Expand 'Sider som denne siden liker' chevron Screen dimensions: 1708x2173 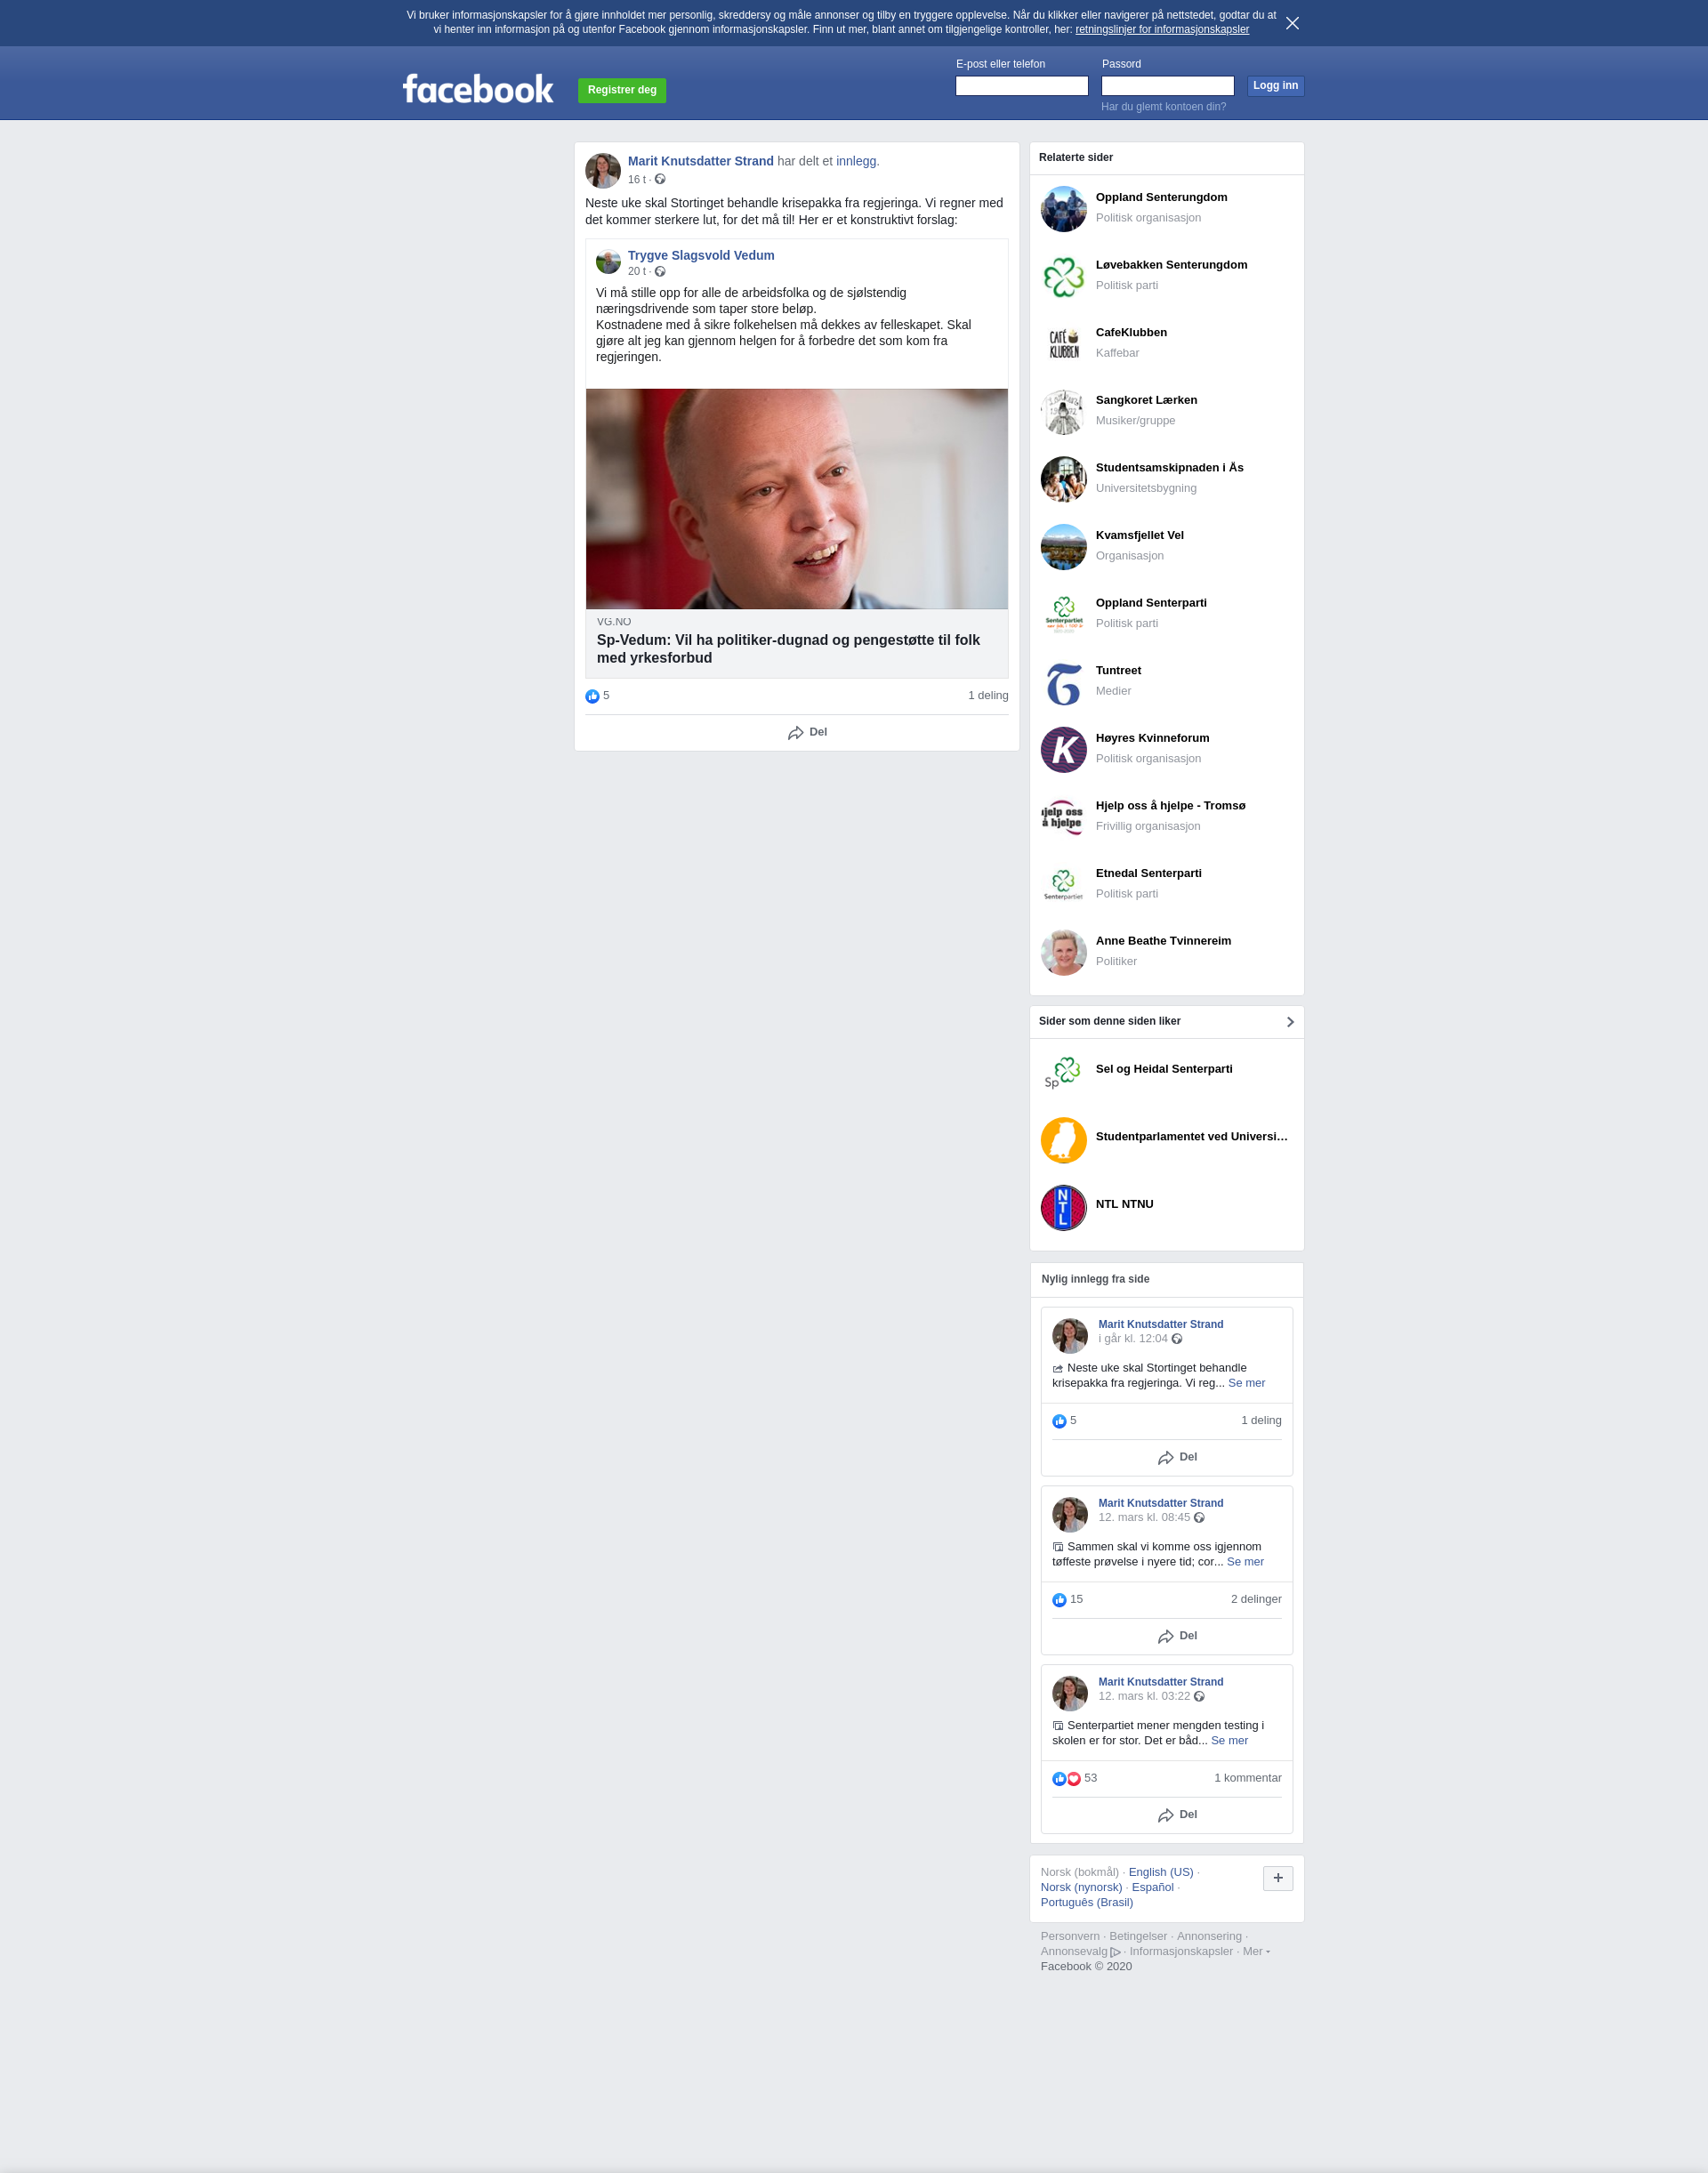[x=1289, y=1022]
